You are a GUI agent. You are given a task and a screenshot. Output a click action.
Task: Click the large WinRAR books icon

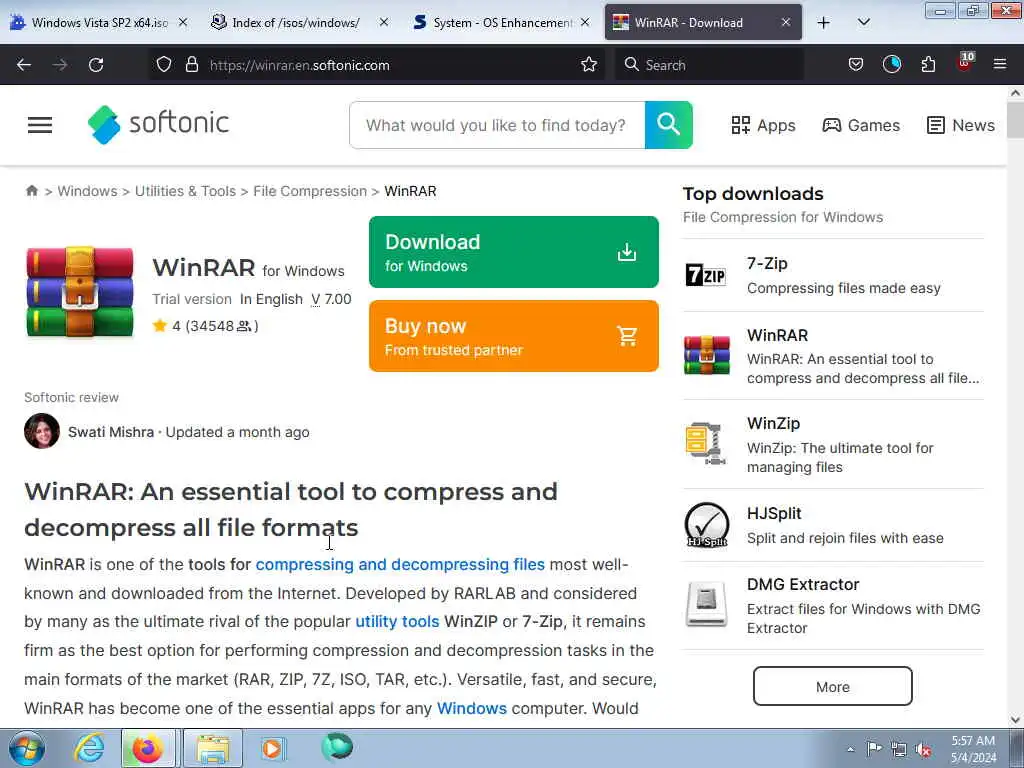click(x=80, y=291)
